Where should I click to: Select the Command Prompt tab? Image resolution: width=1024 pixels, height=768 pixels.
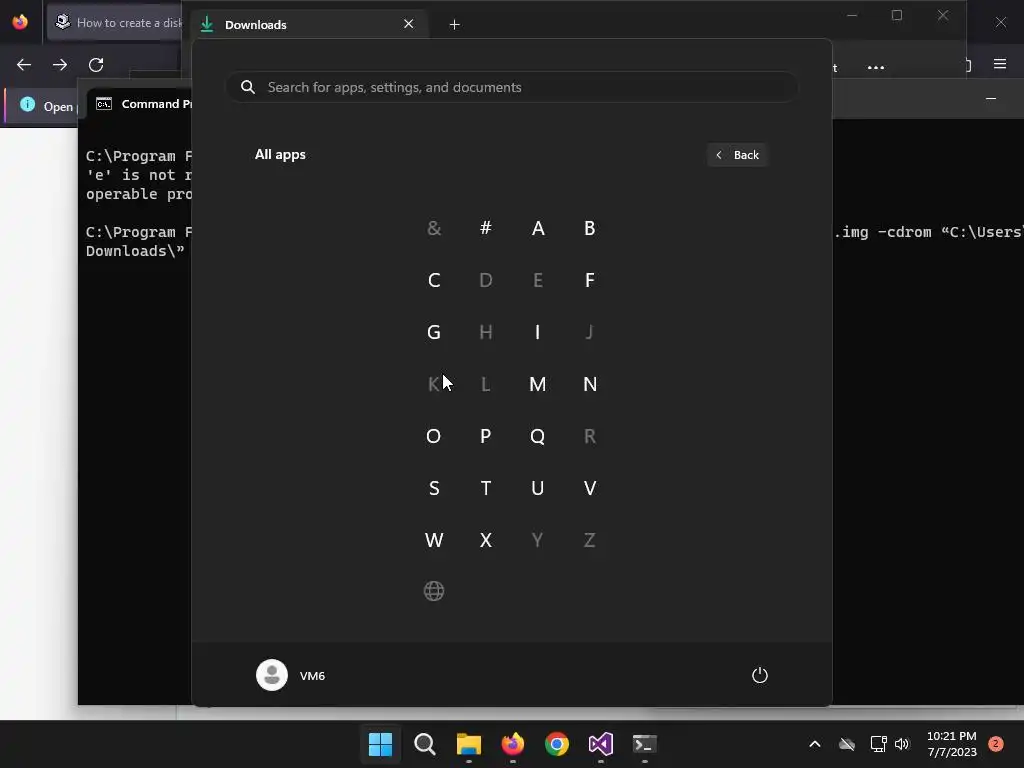(x=140, y=104)
